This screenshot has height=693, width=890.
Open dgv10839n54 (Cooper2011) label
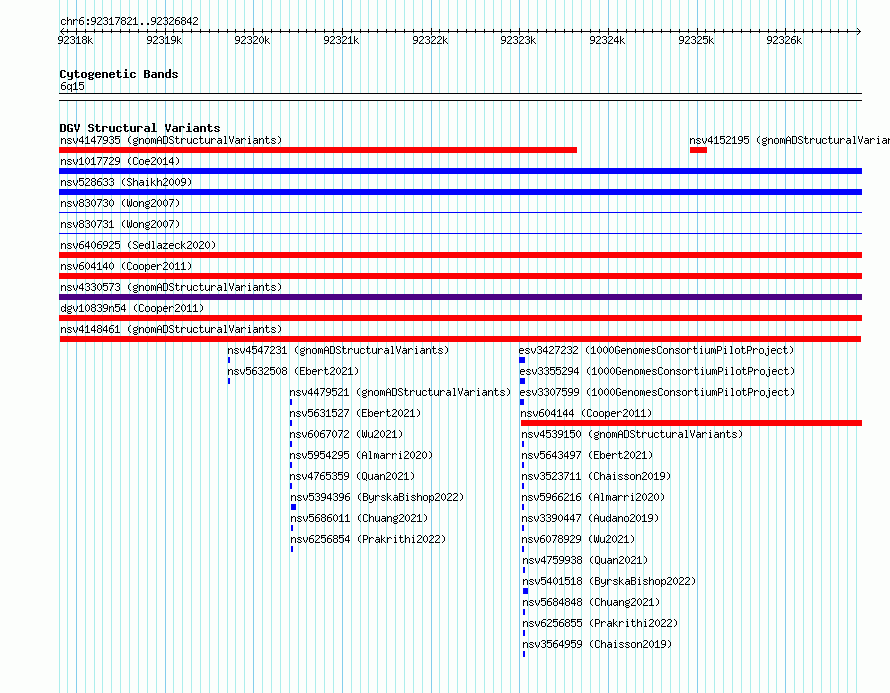pos(132,308)
